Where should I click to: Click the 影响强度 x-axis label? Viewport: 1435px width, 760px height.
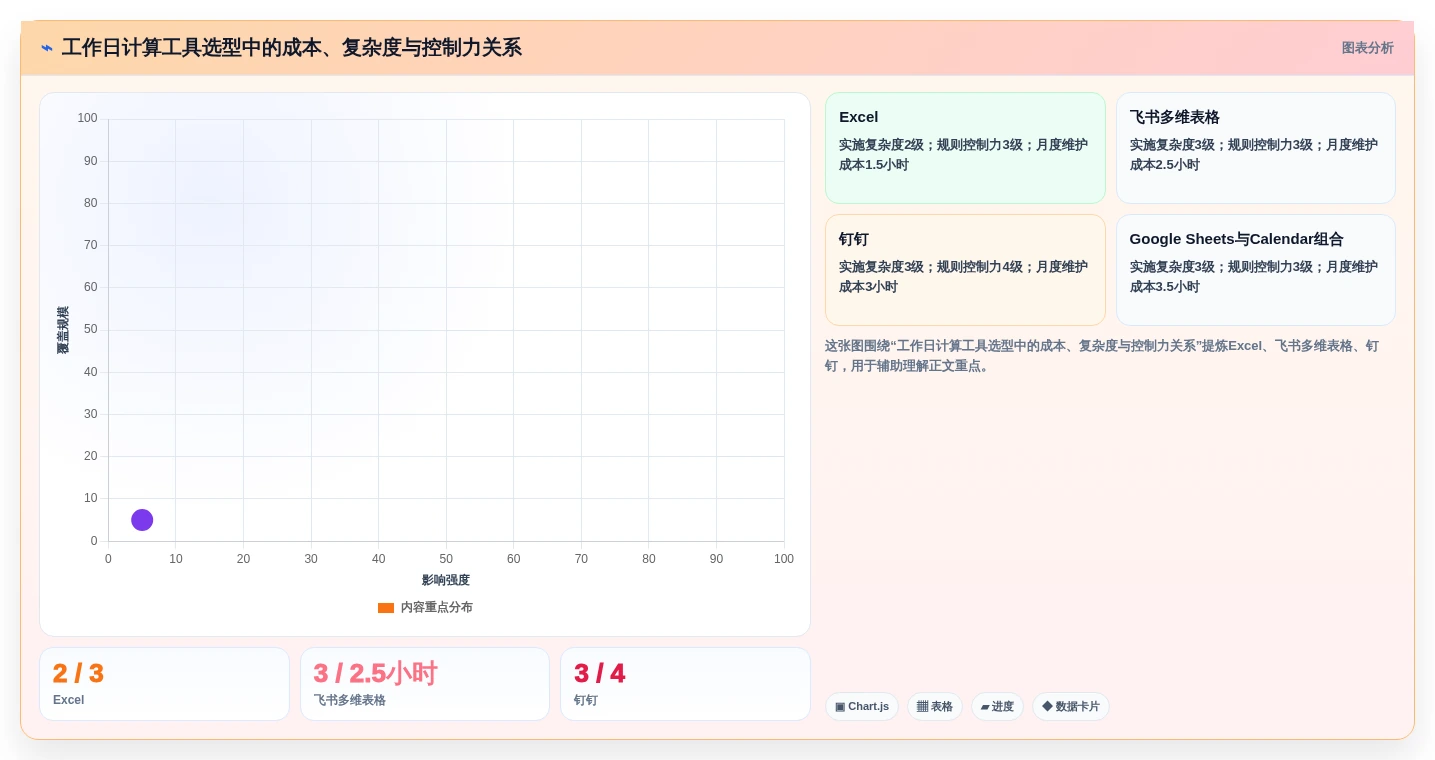tap(446, 580)
